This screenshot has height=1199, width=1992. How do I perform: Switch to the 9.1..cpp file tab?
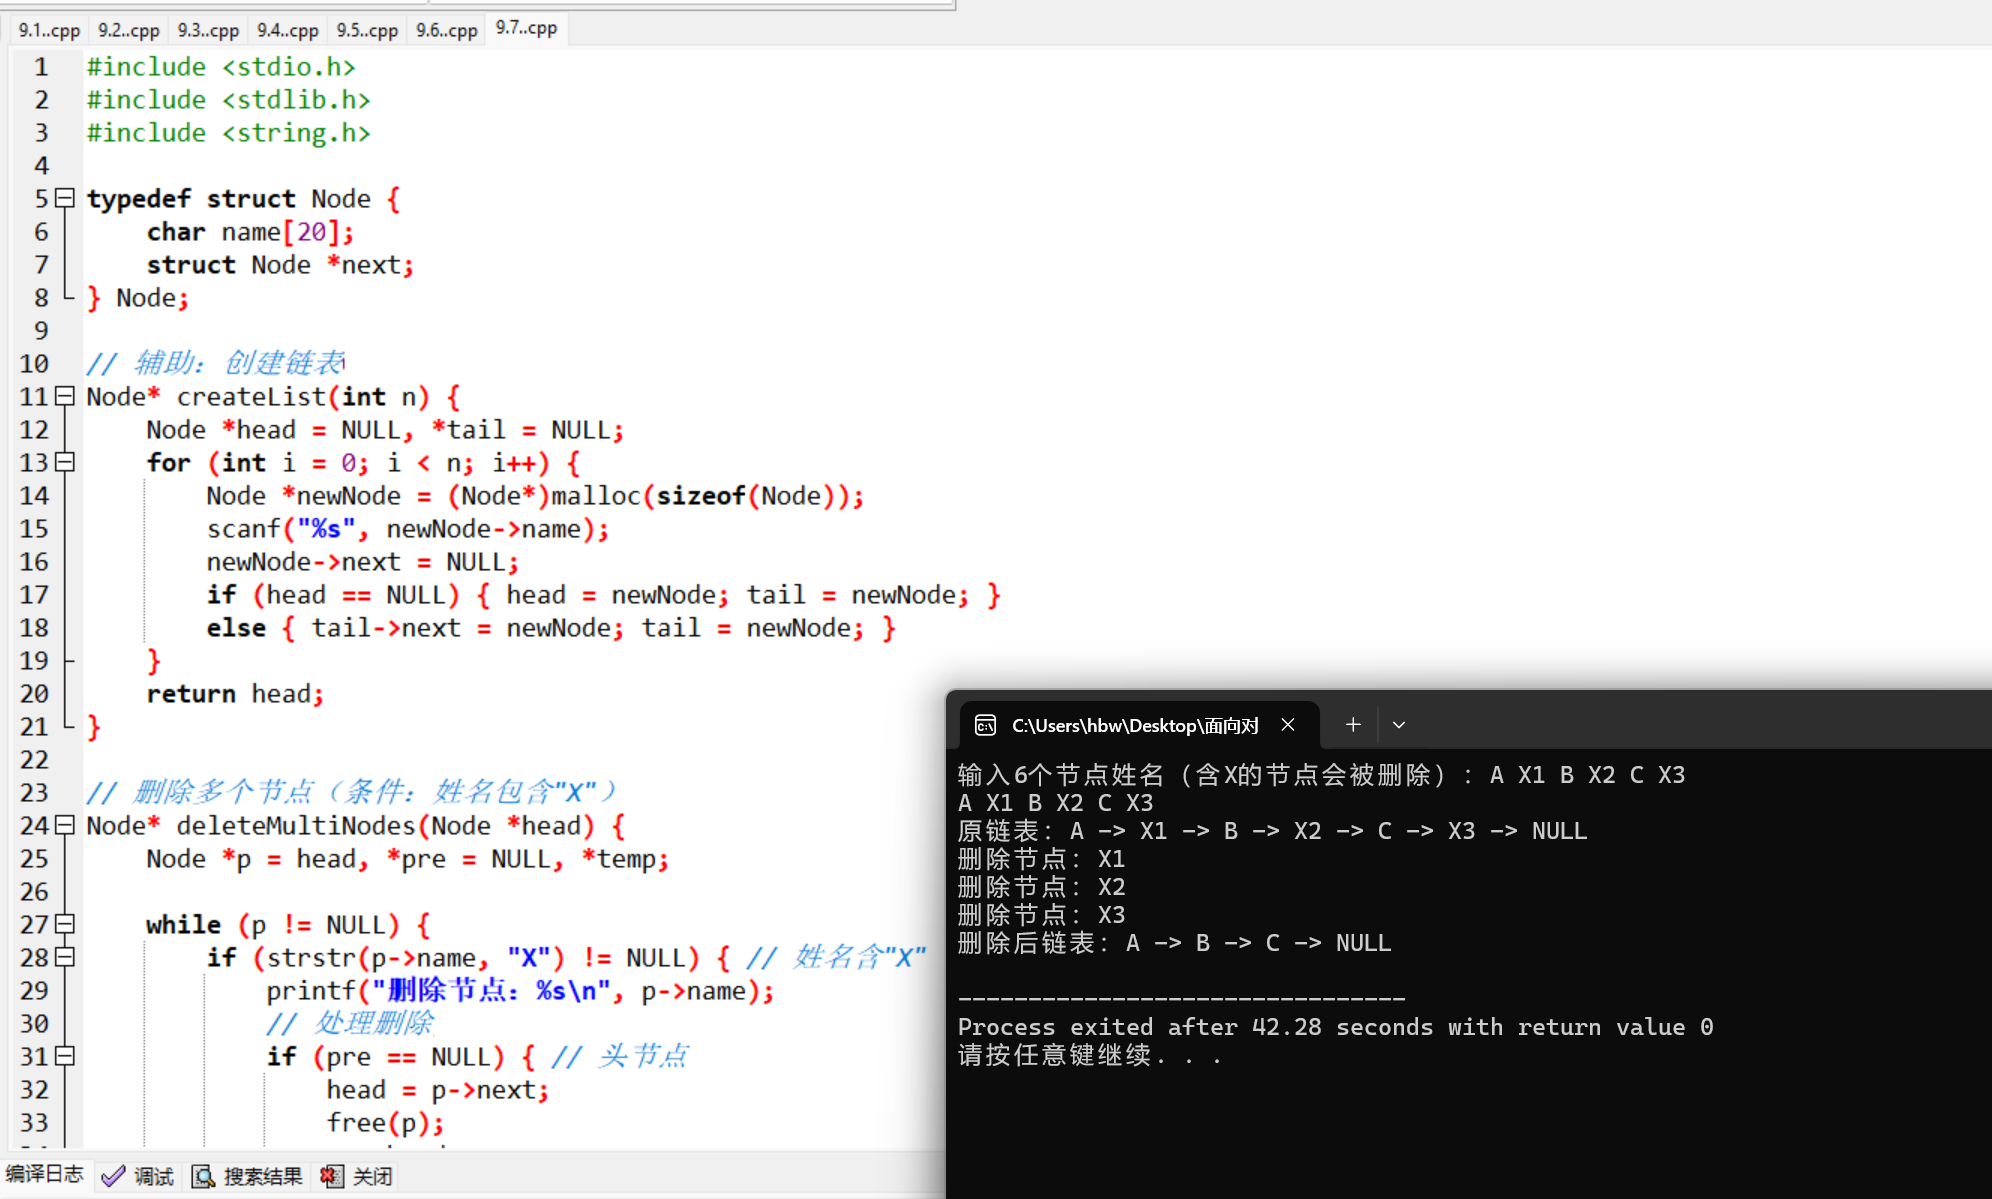(x=49, y=30)
